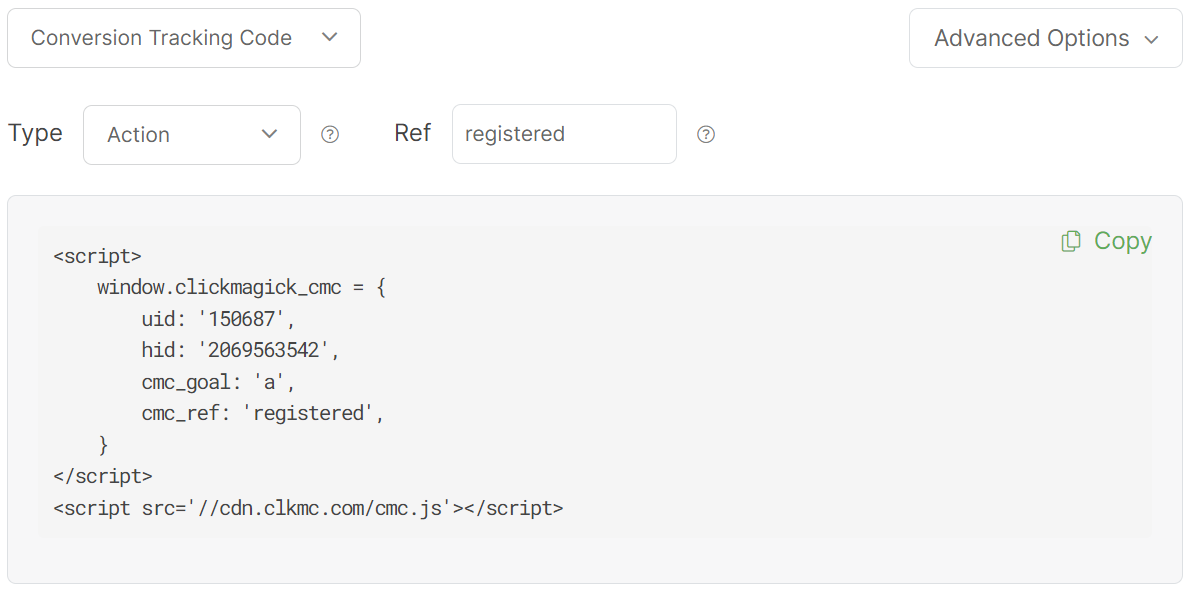
Task: Click the chevron arrow in Conversion Tracking Code
Action: click(x=330, y=38)
